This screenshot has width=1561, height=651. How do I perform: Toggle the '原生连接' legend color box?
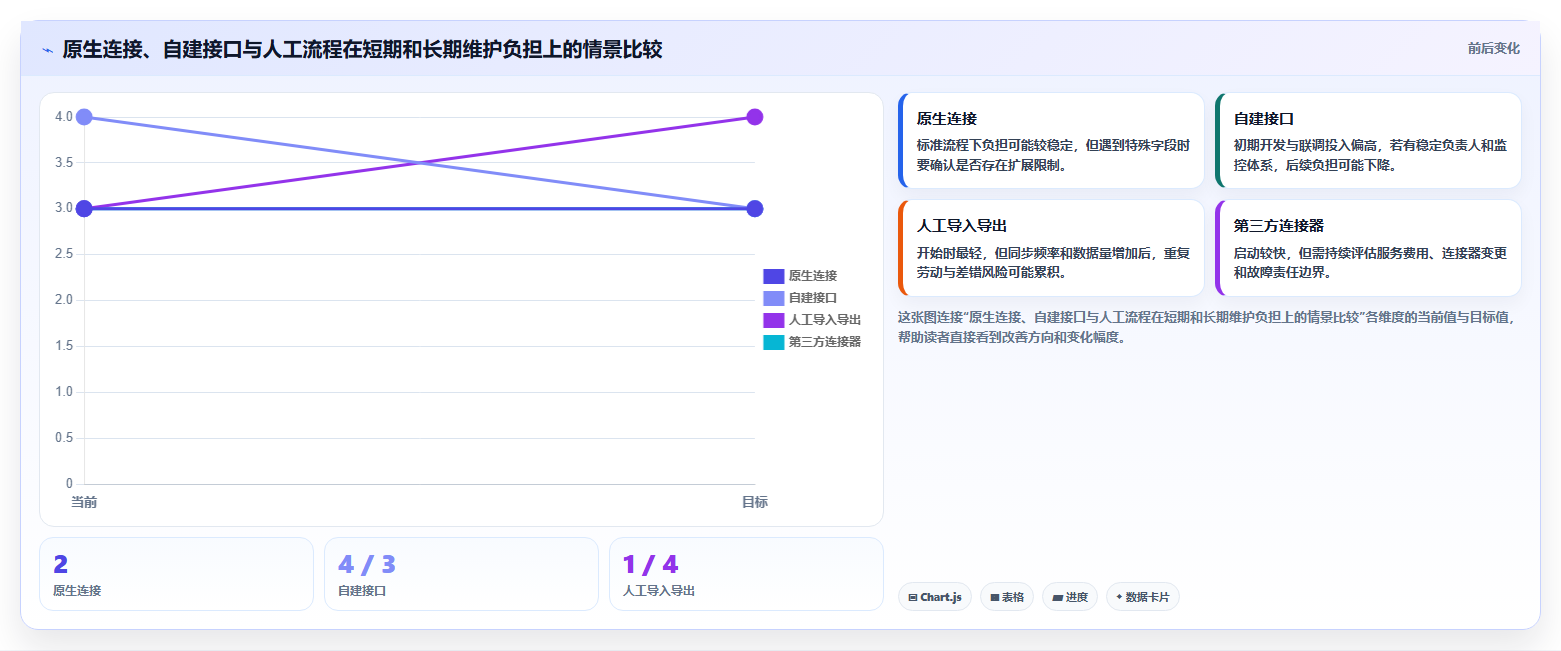coord(773,276)
